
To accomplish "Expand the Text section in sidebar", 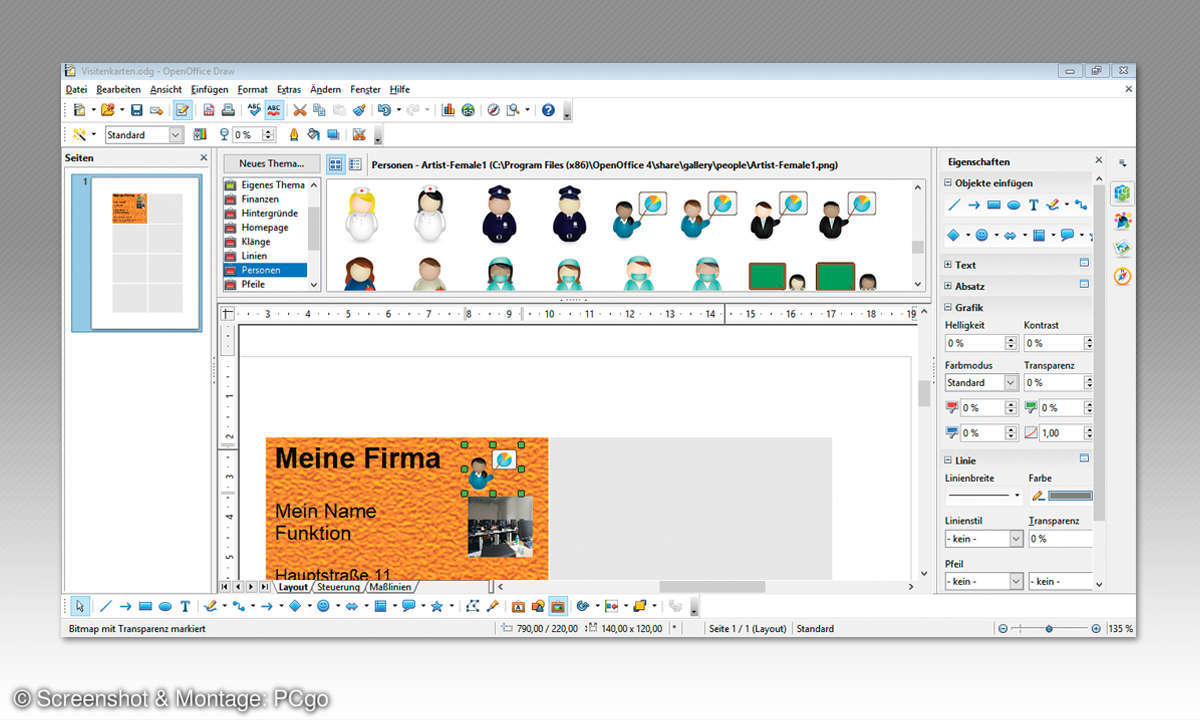I will pyautogui.click(x=948, y=265).
